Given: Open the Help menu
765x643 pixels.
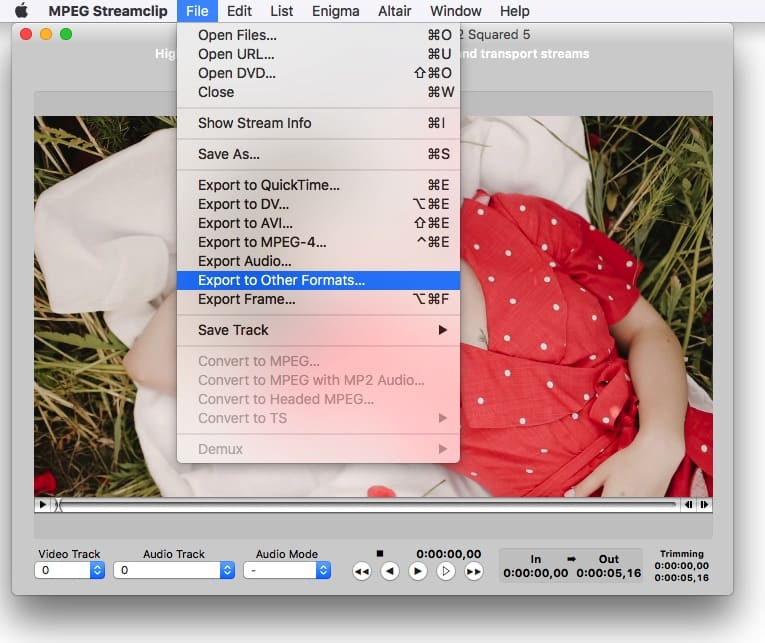Looking at the screenshot, I should pos(515,11).
